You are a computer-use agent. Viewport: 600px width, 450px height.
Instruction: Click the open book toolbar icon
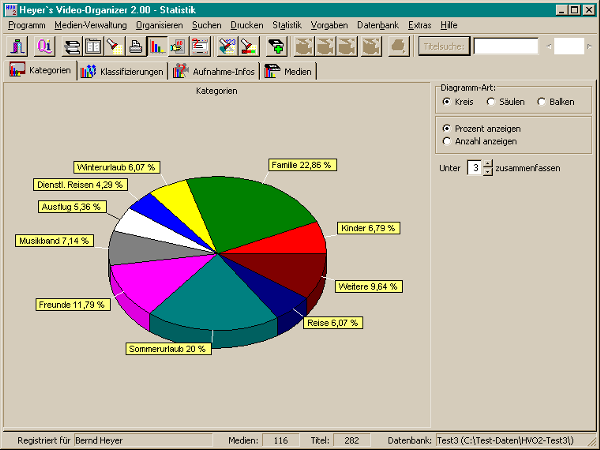point(92,45)
